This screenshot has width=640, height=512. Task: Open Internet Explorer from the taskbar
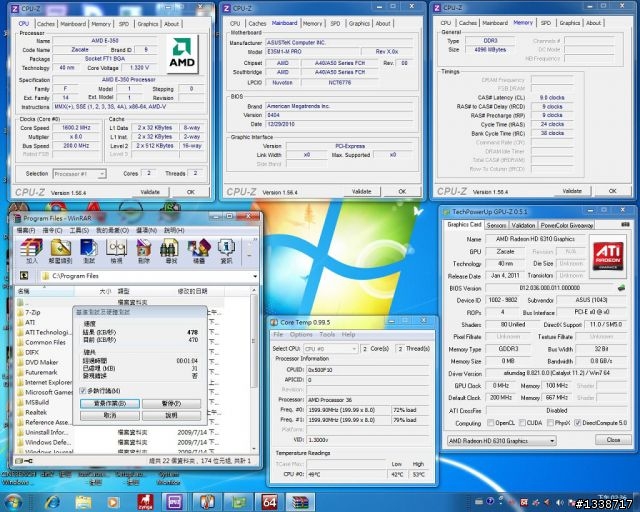click(x=52, y=502)
